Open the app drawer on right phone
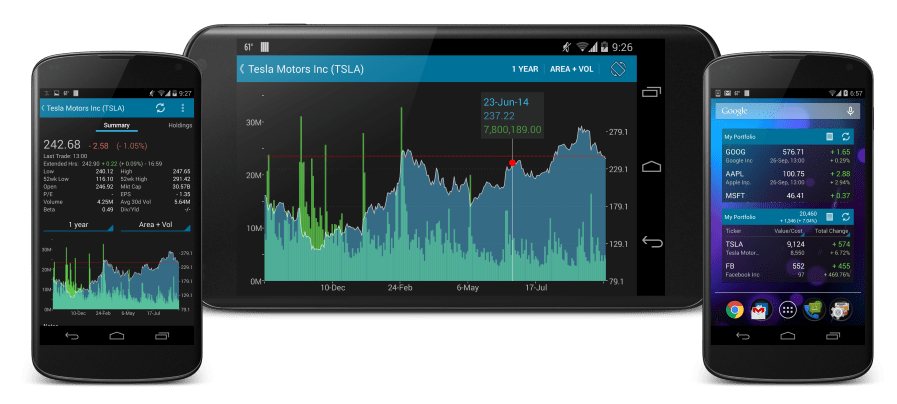This screenshot has height=404, width=897. point(787,310)
